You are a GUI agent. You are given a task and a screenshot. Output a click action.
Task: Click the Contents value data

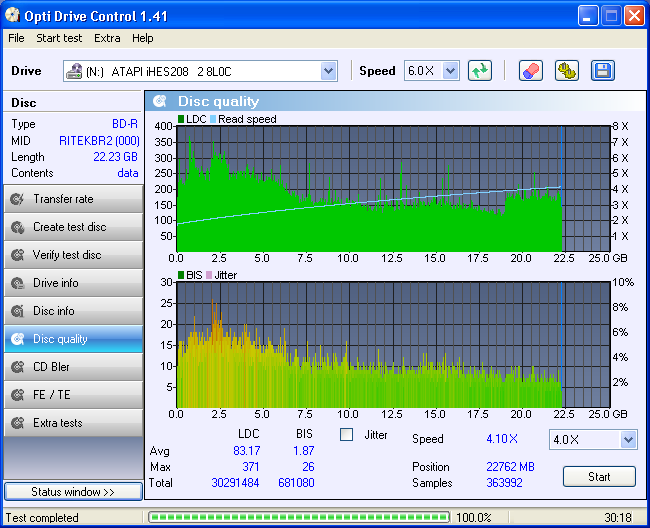click(x=128, y=173)
